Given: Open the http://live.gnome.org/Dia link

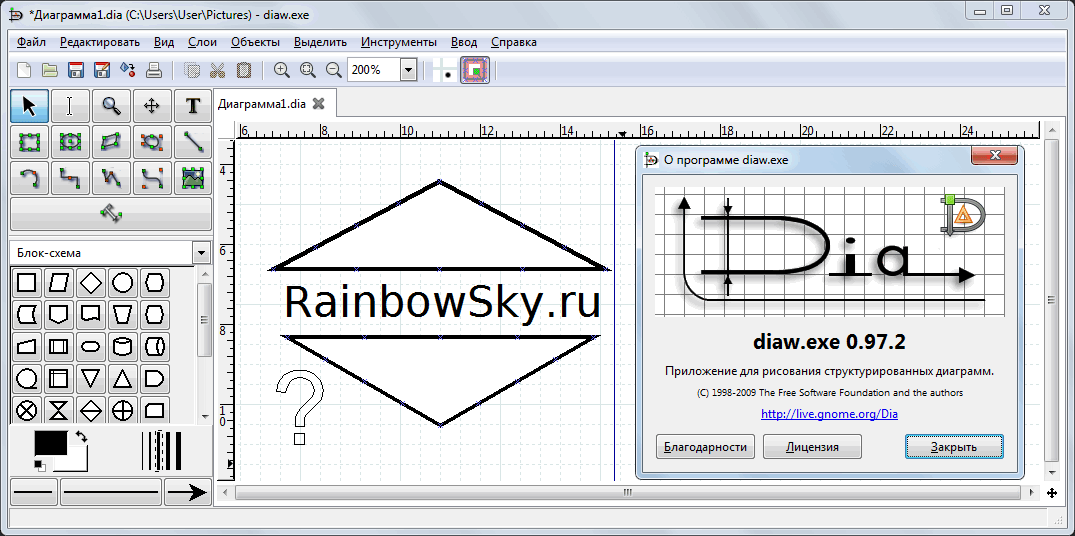Looking at the screenshot, I should 830,414.
